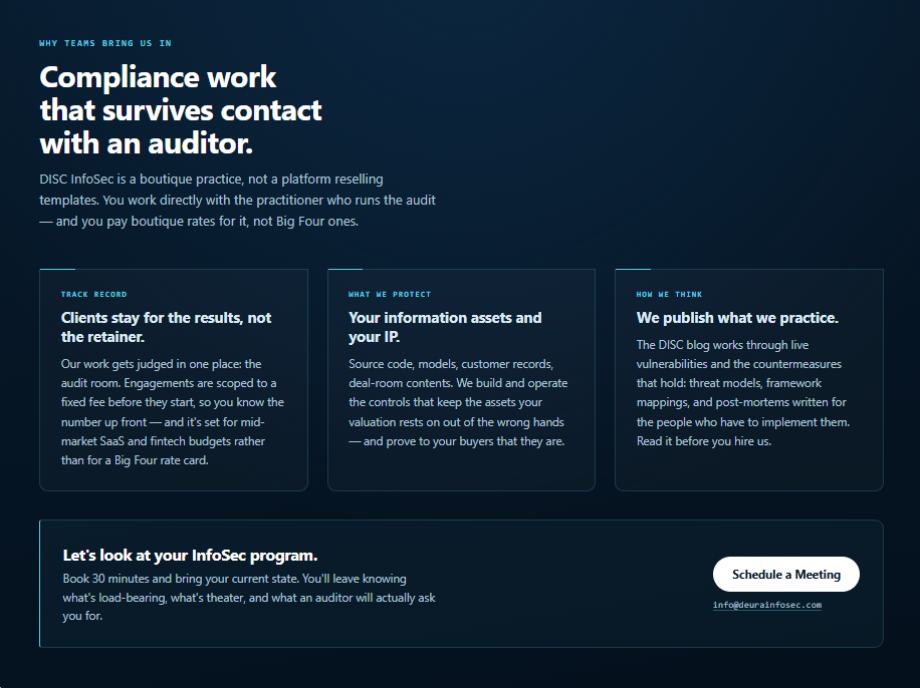Click the 'TRACK RECORD' card label

coord(94,294)
